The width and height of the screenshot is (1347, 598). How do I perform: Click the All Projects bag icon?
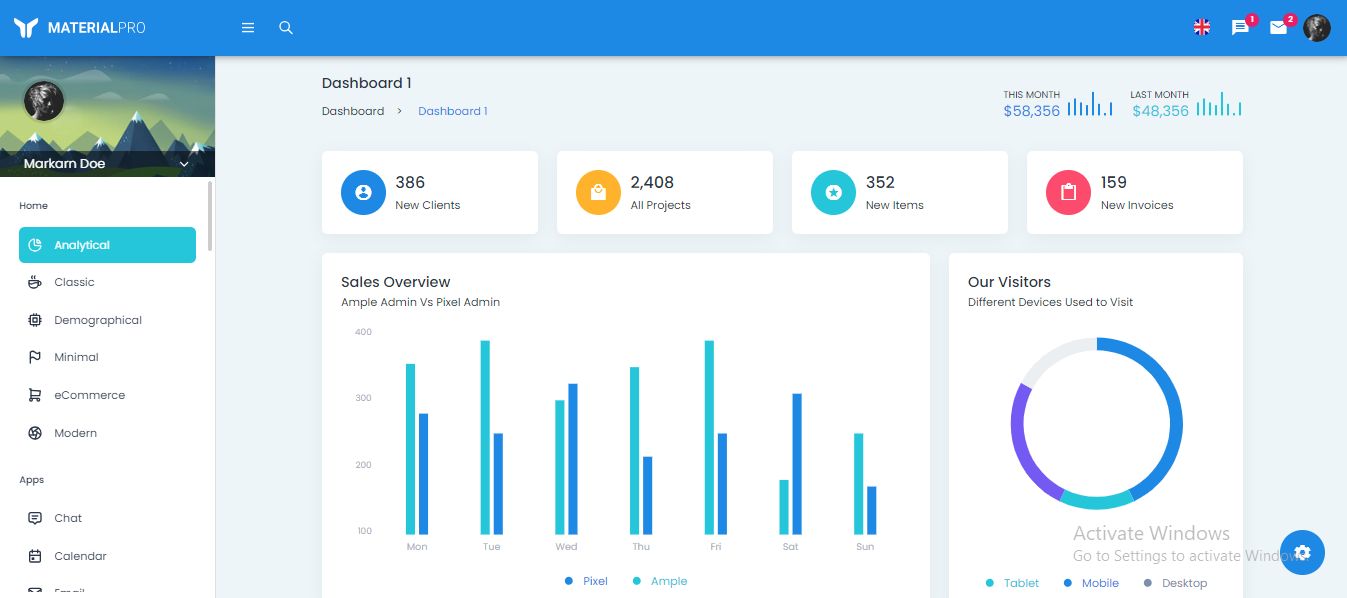coord(598,192)
